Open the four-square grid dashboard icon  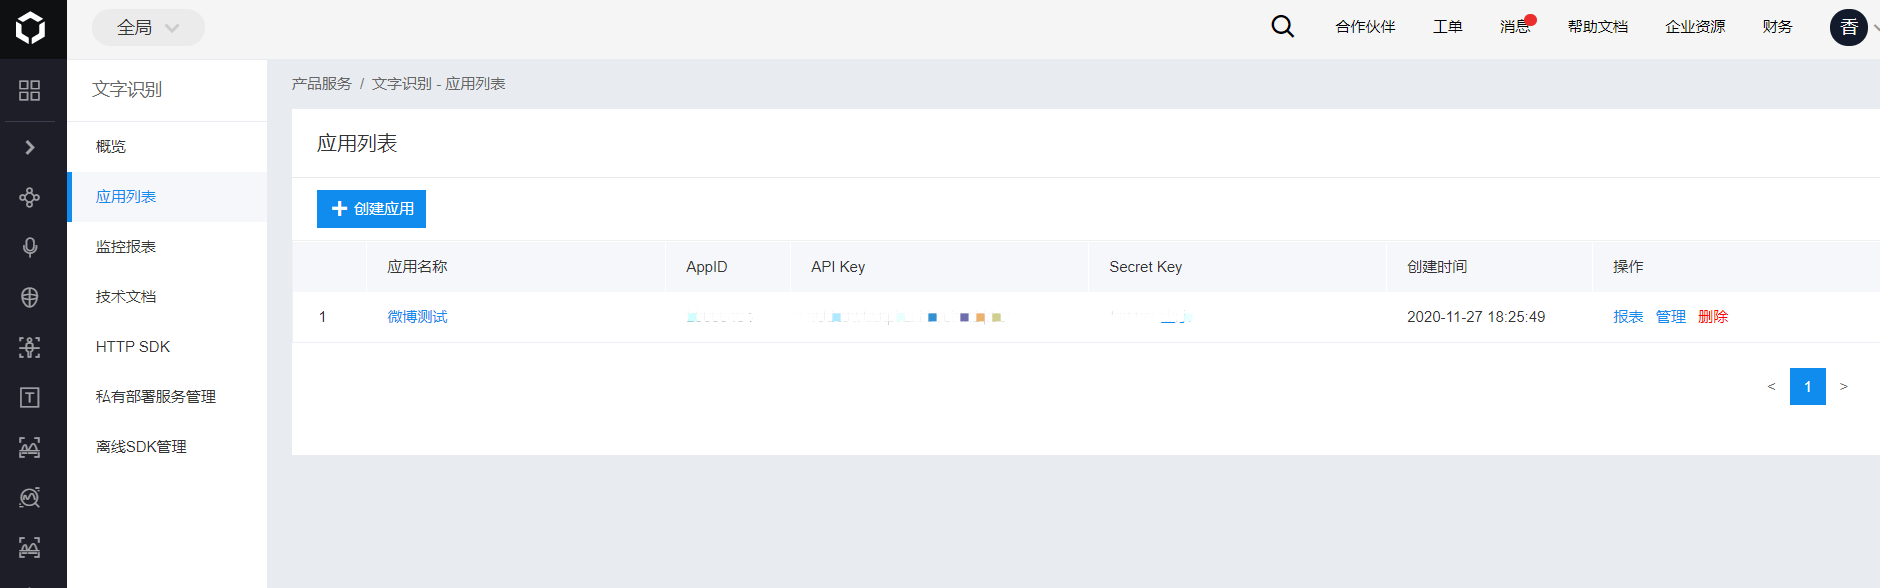click(30, 91)
